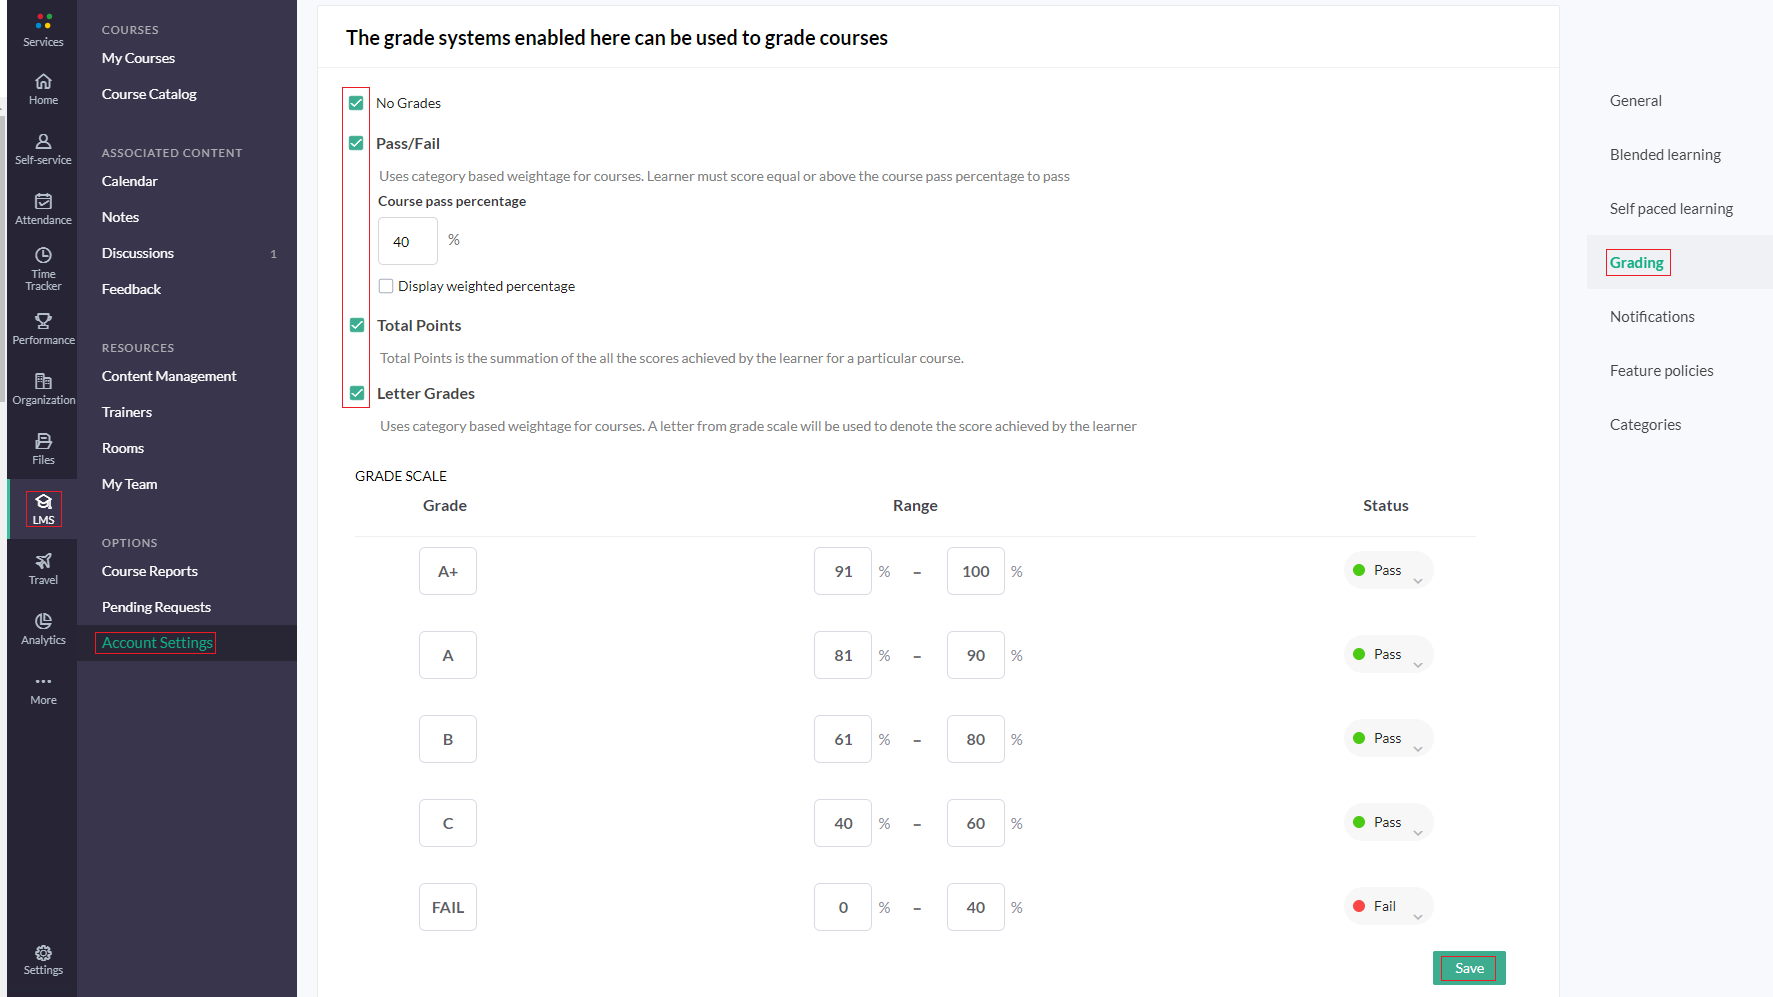Open the B grade status dropdown
This screenshot has height=997, width=1773.
pos(1388,738)
